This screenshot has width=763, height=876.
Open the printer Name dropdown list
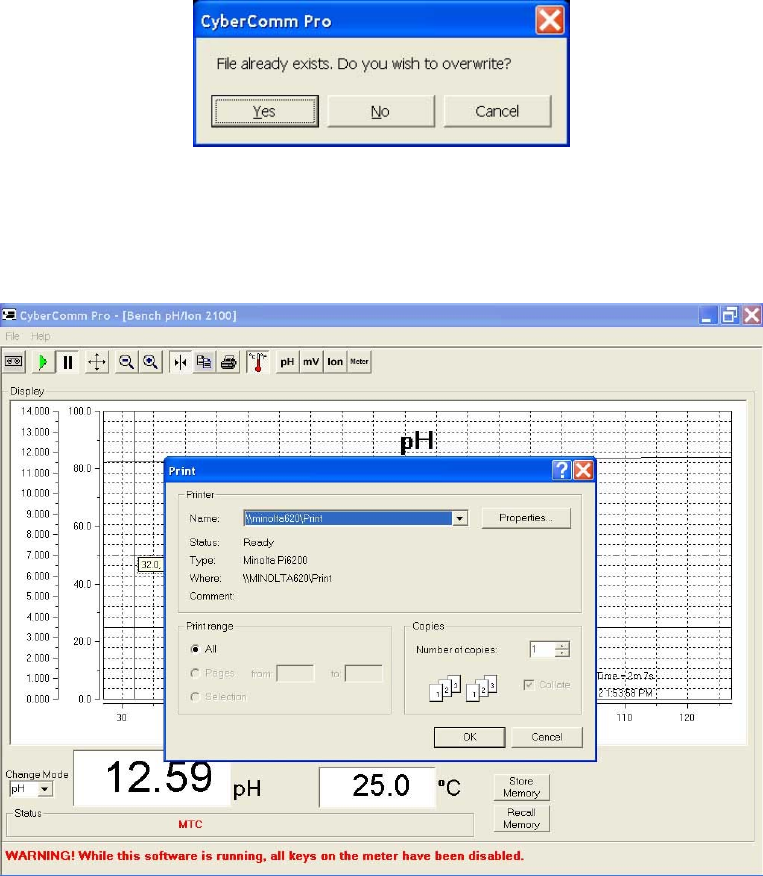(459, 518)
